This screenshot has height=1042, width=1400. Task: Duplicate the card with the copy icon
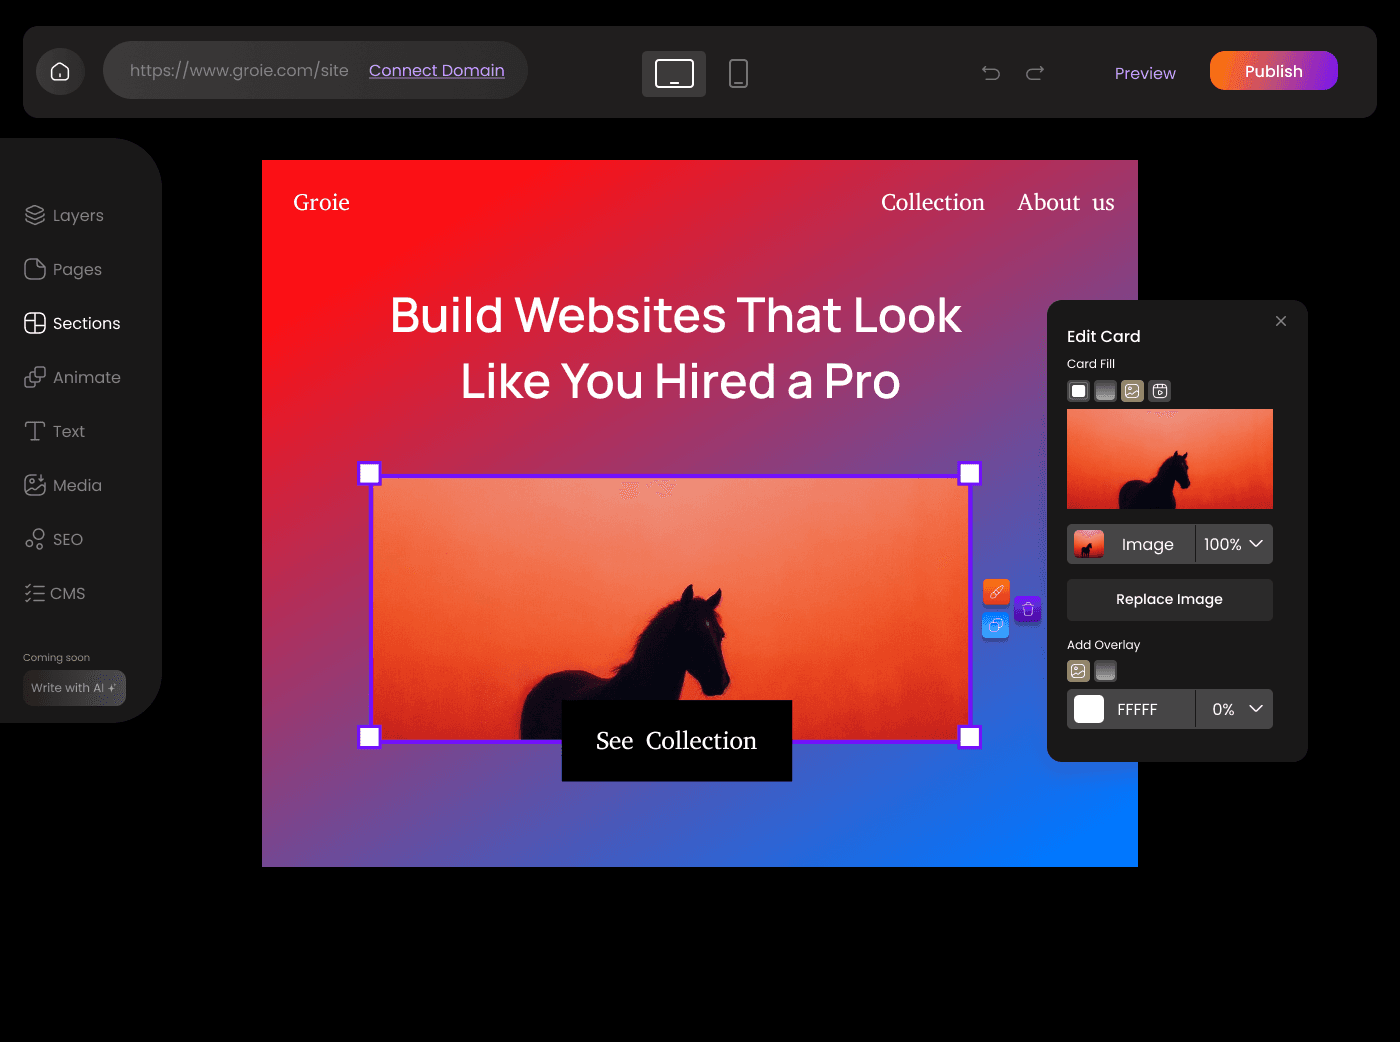click(995, 625)
